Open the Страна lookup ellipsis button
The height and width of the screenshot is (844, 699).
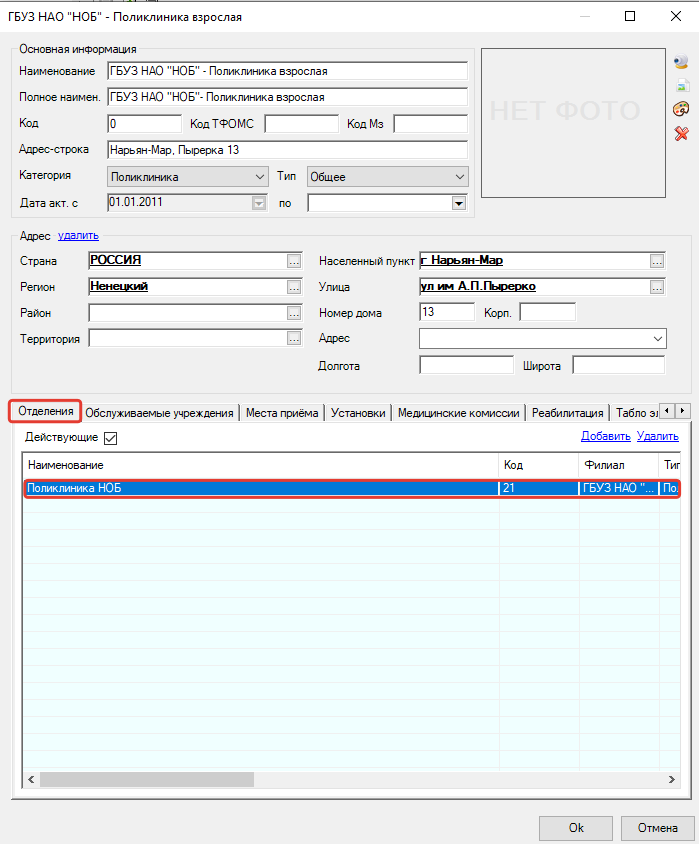click(x=294, y=261)
